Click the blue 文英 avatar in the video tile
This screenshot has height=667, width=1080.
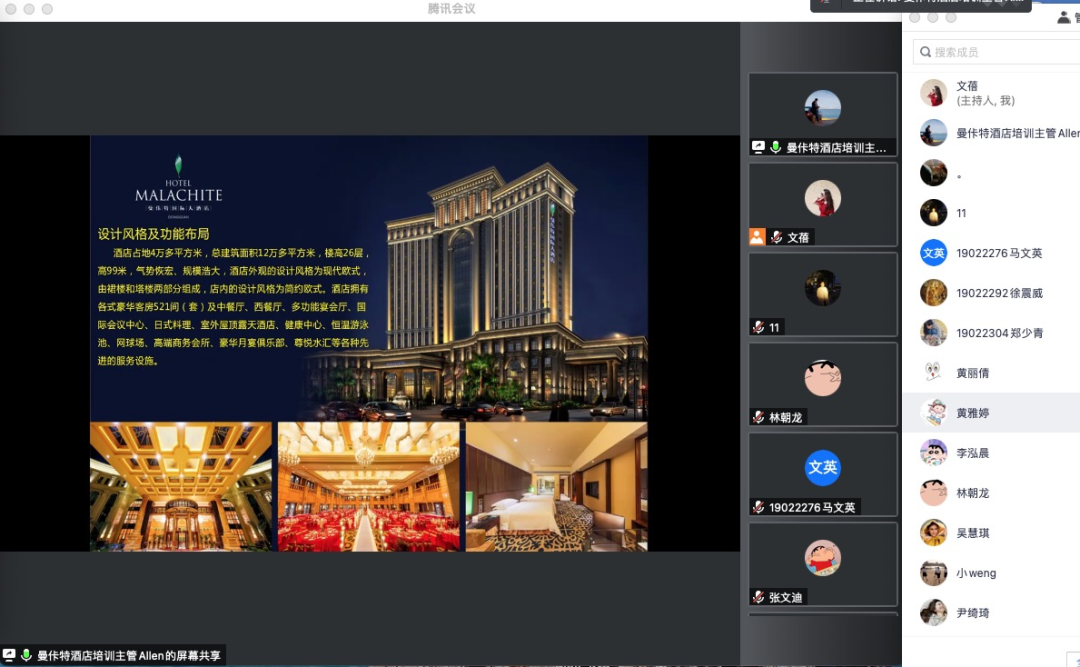(823, 468)
